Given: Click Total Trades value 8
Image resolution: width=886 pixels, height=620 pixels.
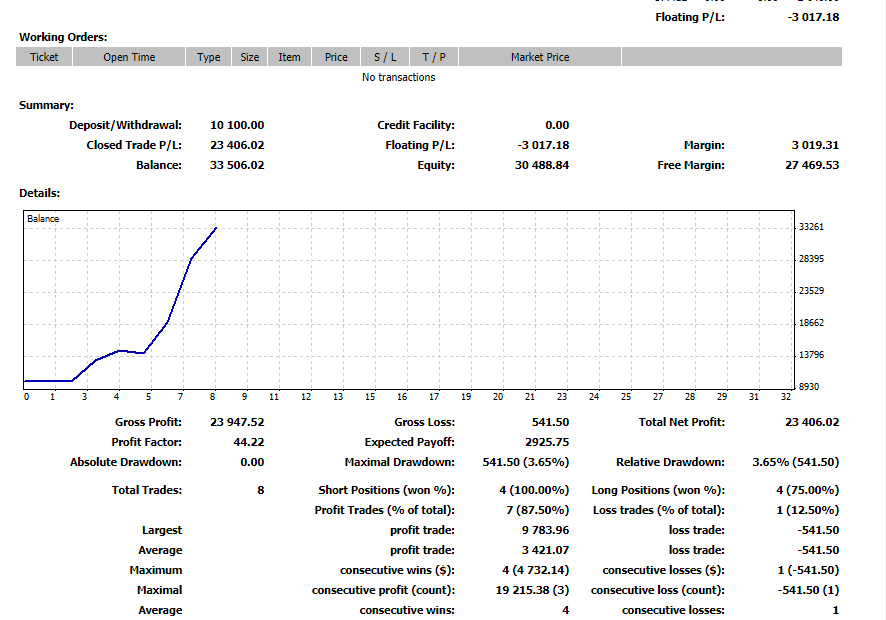Looking at the screenshot, I should tap(260, 490).
